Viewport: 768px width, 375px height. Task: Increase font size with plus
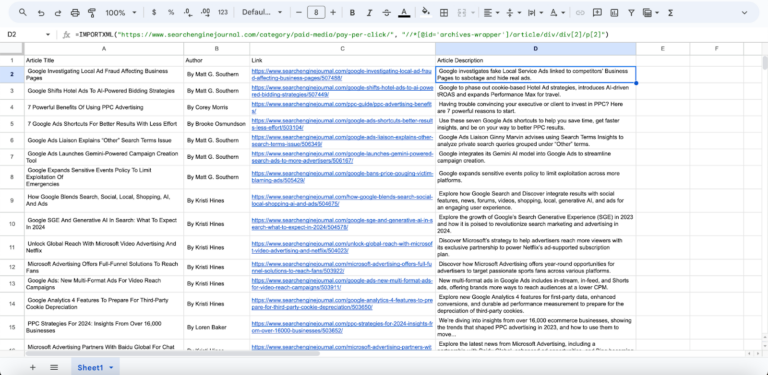click(x=333, y=13)
